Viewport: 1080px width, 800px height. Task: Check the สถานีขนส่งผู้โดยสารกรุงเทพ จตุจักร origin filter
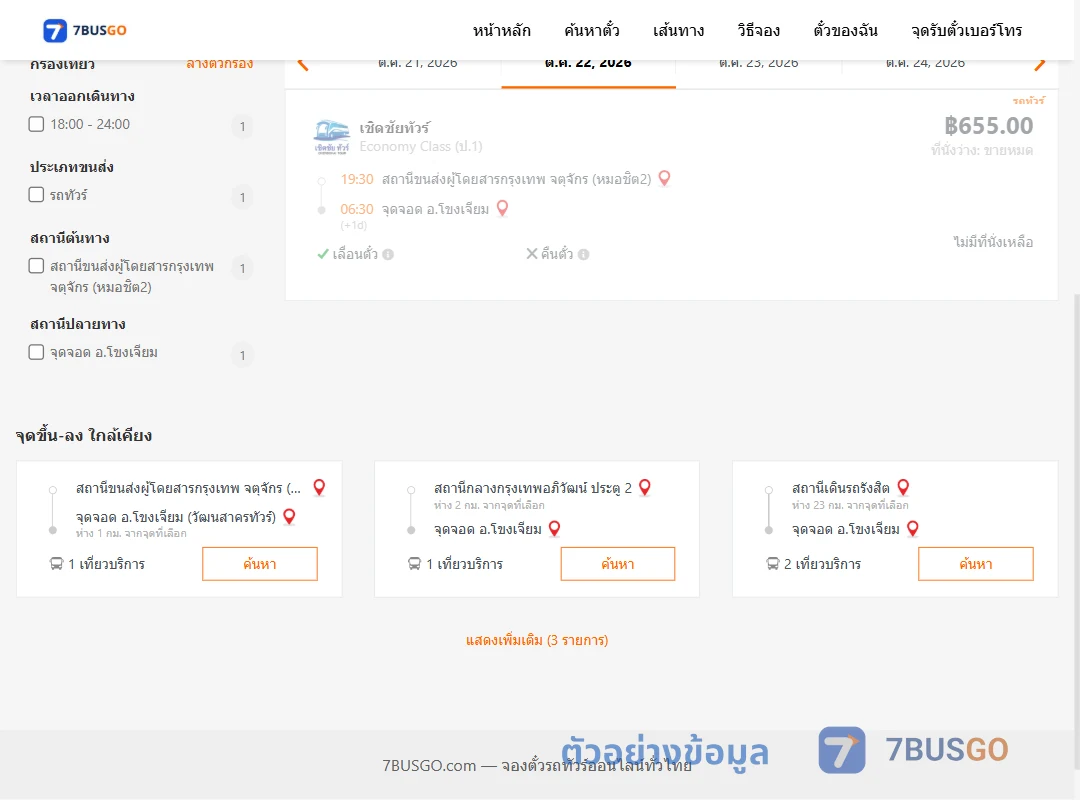[x=37, y=265]
